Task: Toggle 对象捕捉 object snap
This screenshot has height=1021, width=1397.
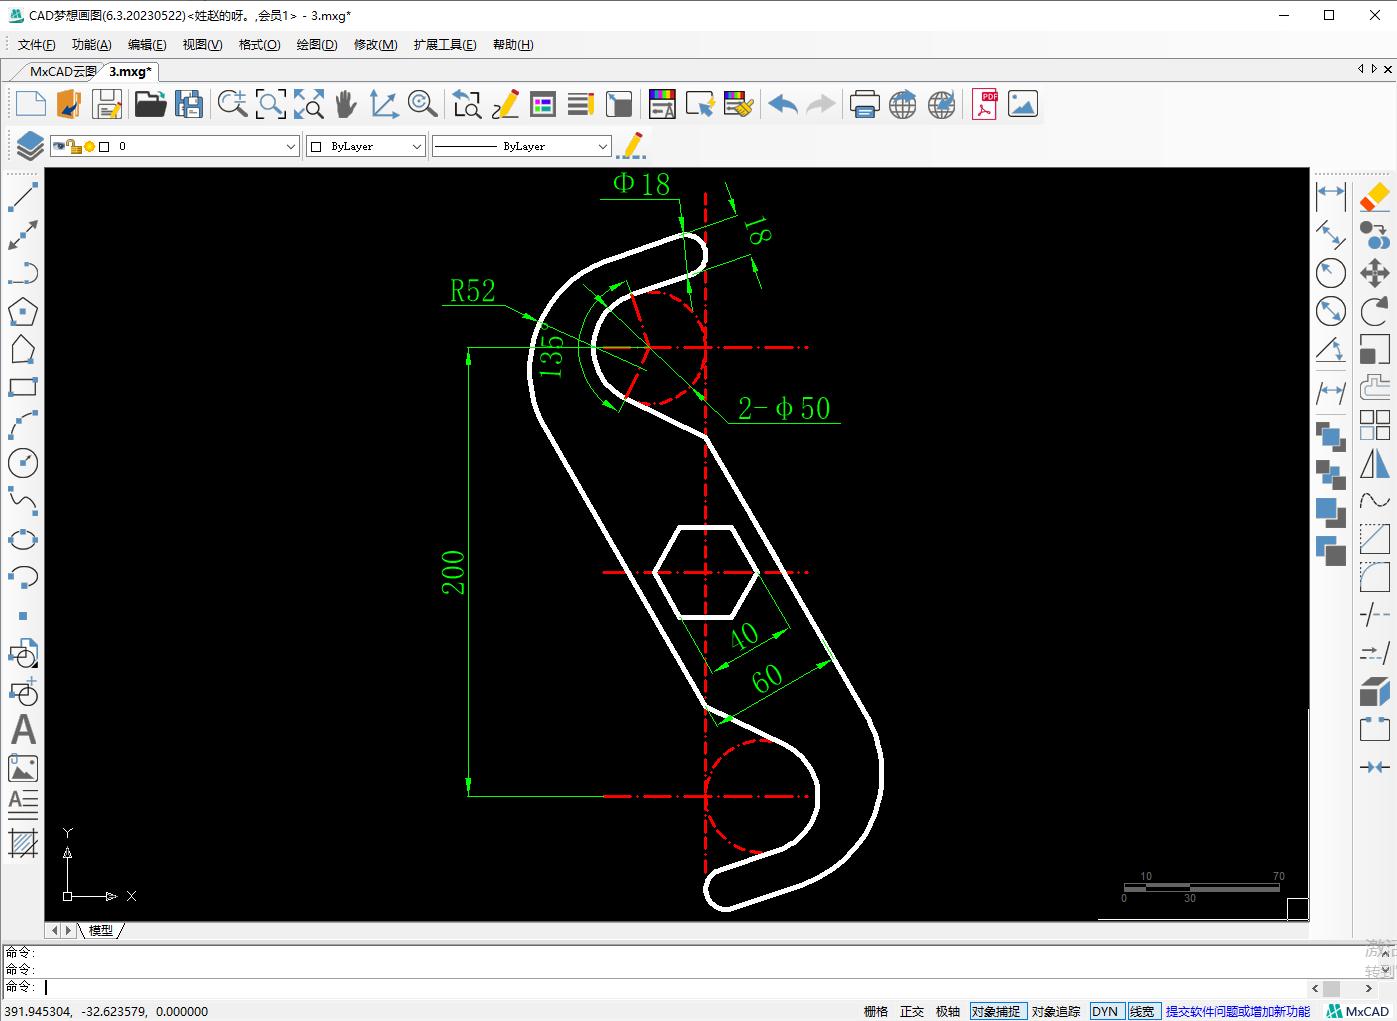Action: tap(996, 1011)
